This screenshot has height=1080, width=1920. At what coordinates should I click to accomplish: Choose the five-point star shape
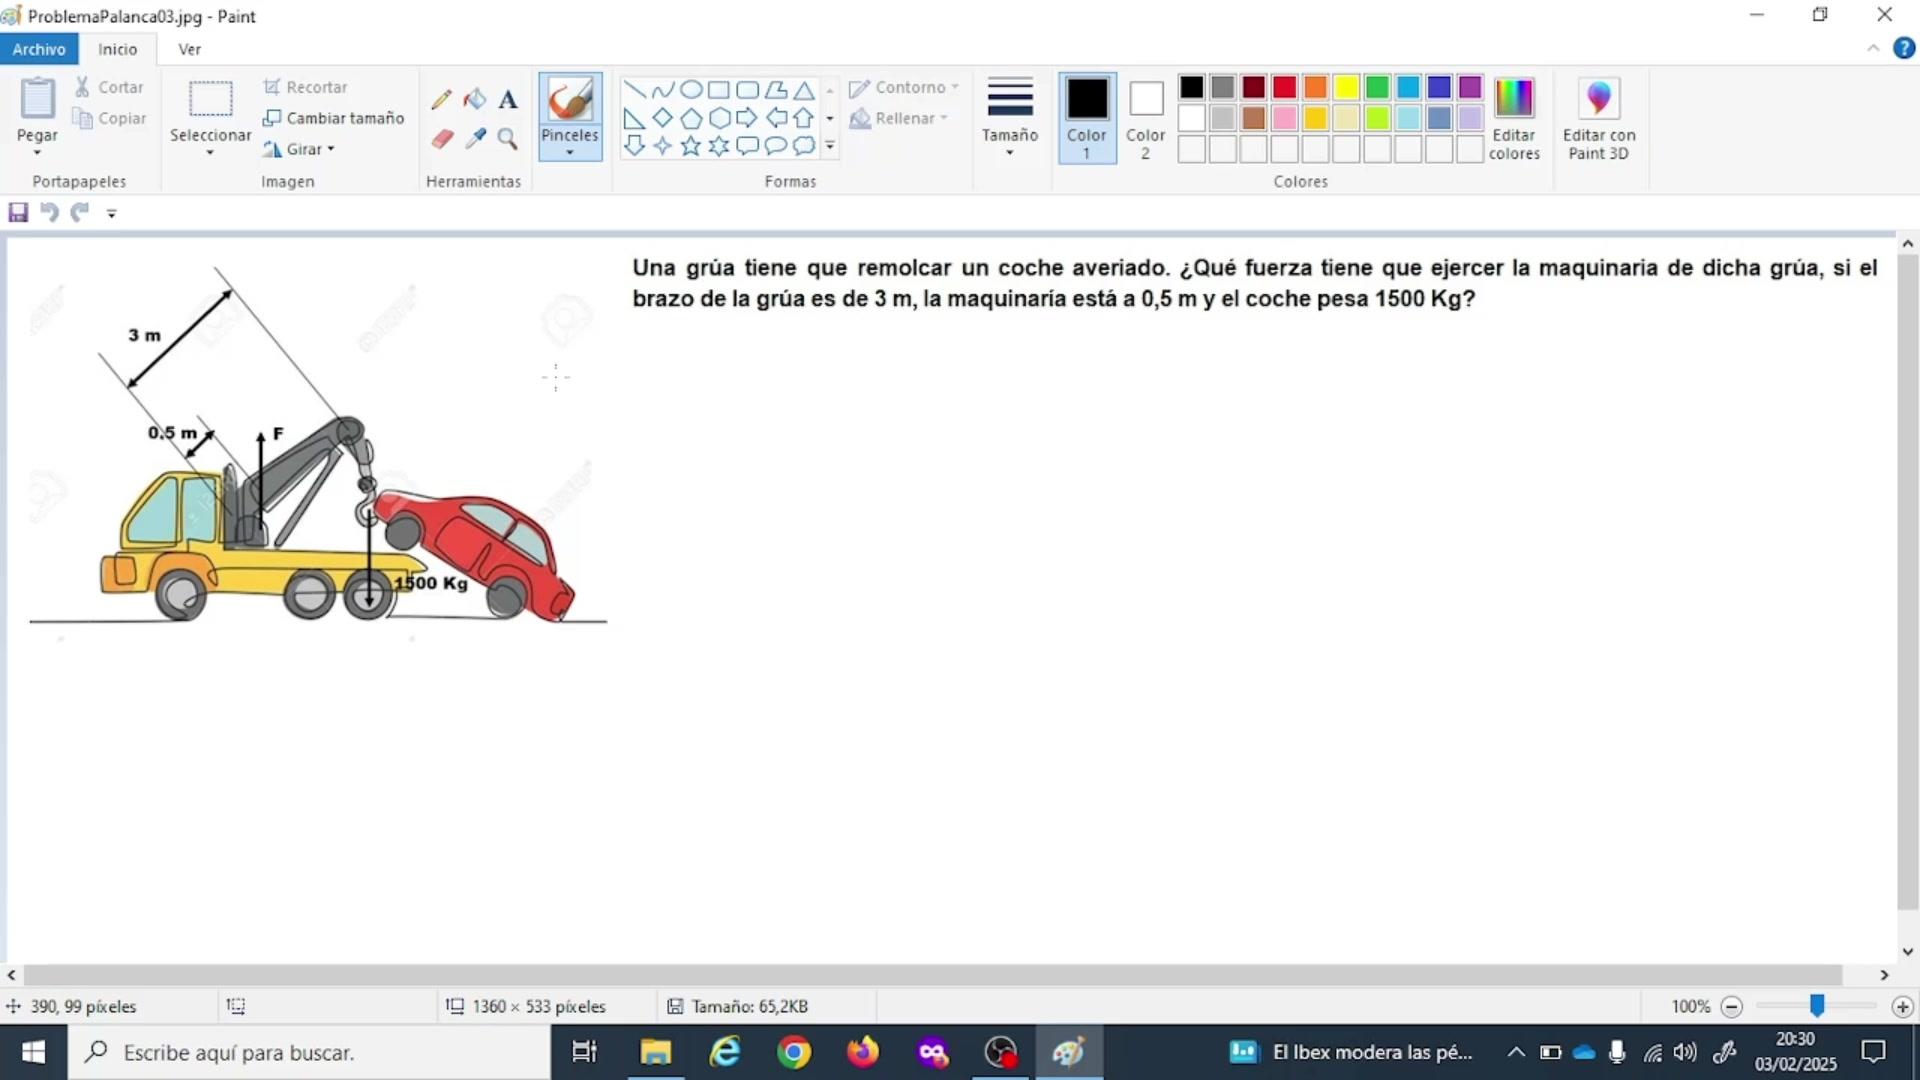tap(690, 146)
